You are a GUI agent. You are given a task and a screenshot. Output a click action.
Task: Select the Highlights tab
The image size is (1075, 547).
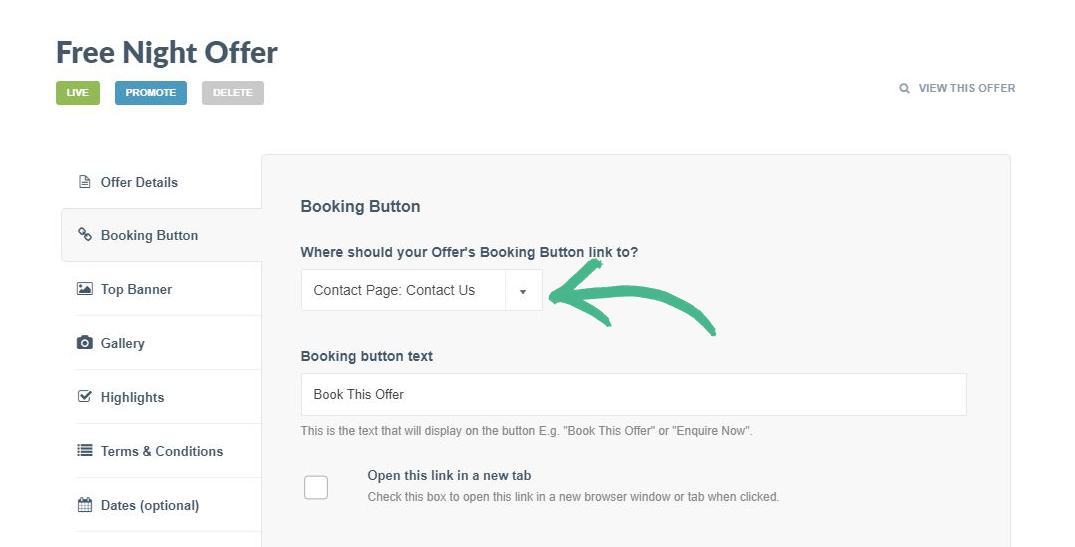[x=132, y=397]
